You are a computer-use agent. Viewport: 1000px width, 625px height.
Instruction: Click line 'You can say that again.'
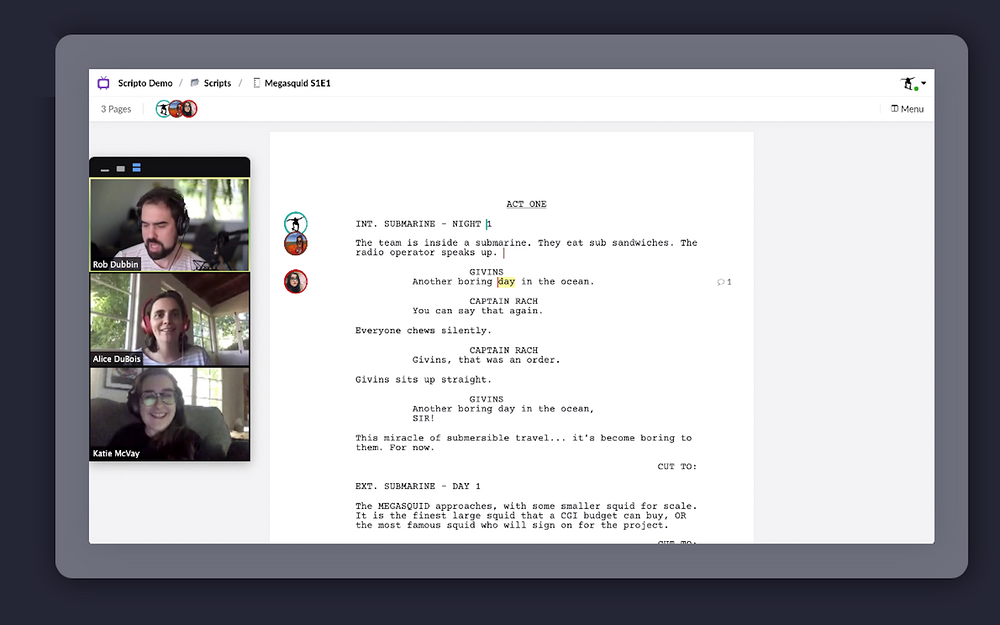[x=478, y=311]
